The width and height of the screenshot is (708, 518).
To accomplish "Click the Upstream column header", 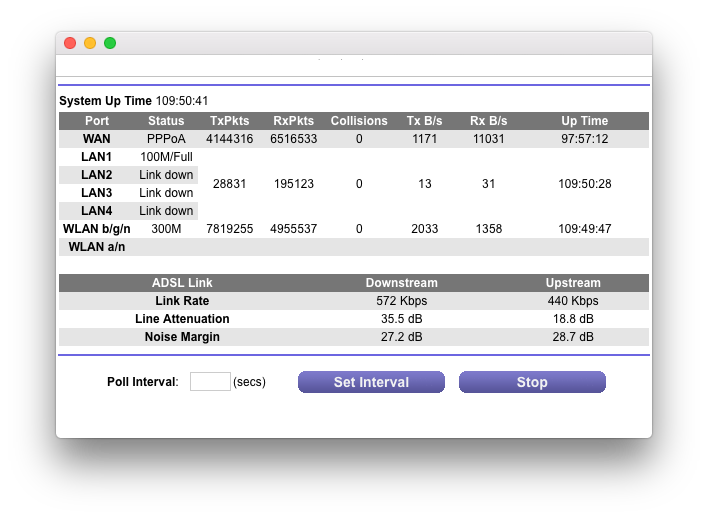I will pyautogui.click(x=573, y=283).
